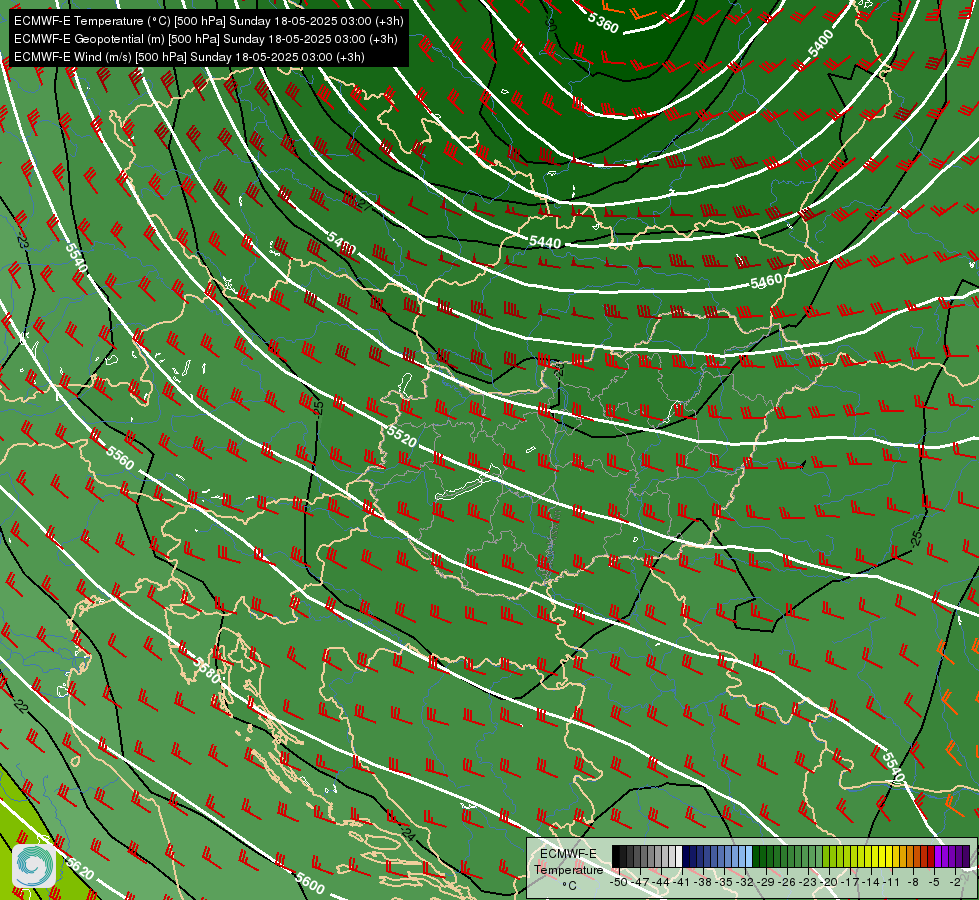The height and width of the screenshot is (900, 979).
Task: Click the -17 value on temperature legend
Action: point(851,882)
